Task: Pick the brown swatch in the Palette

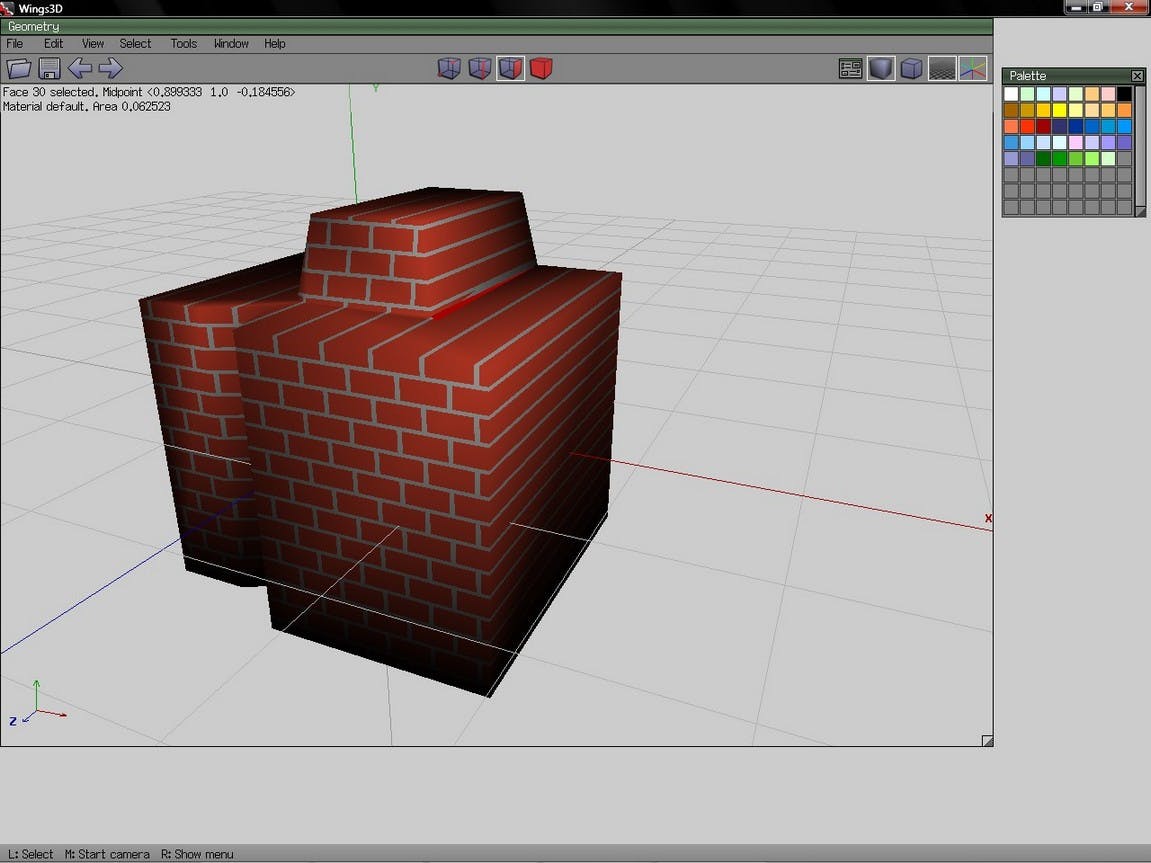Action: (x=1011, y=110)
